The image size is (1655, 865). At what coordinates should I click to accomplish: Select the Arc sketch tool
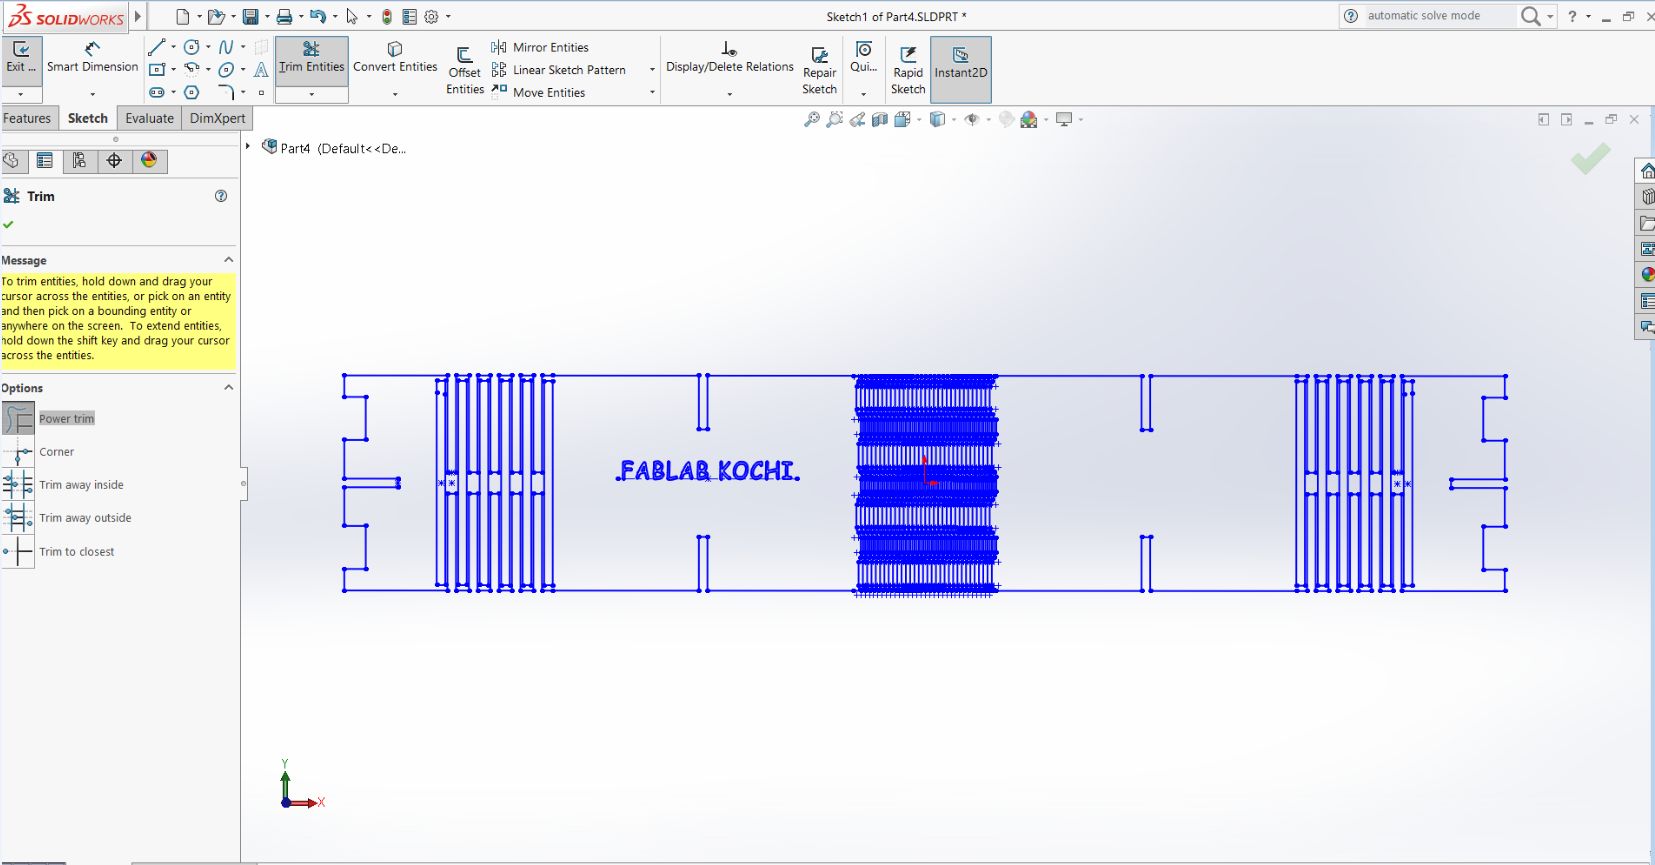[x=191, y=69]
